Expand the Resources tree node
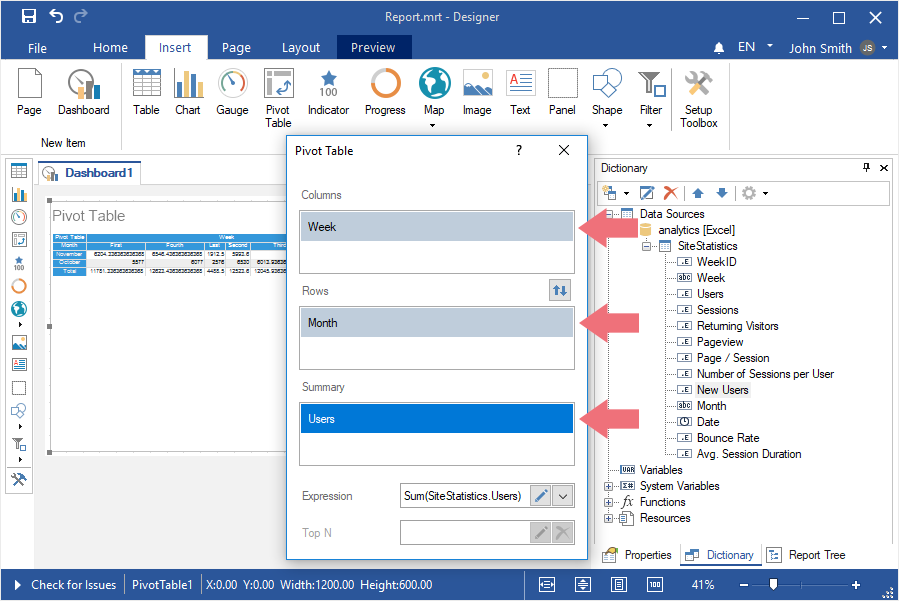 (x=609, y=518)
